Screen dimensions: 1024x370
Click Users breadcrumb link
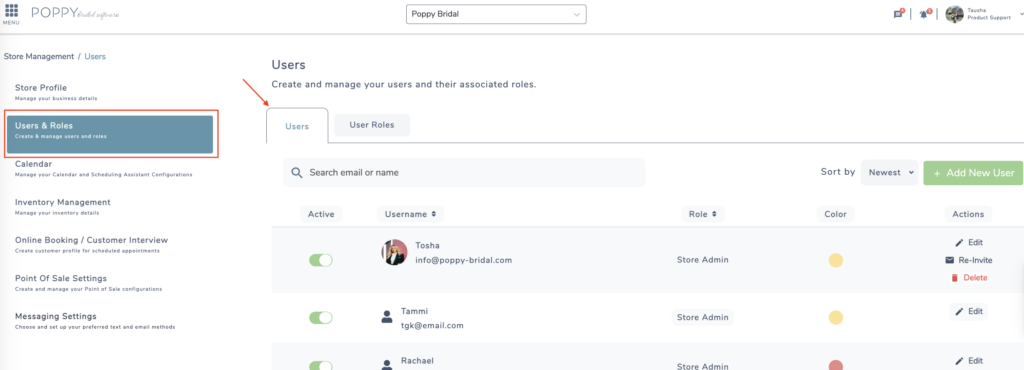coord(95,57)
